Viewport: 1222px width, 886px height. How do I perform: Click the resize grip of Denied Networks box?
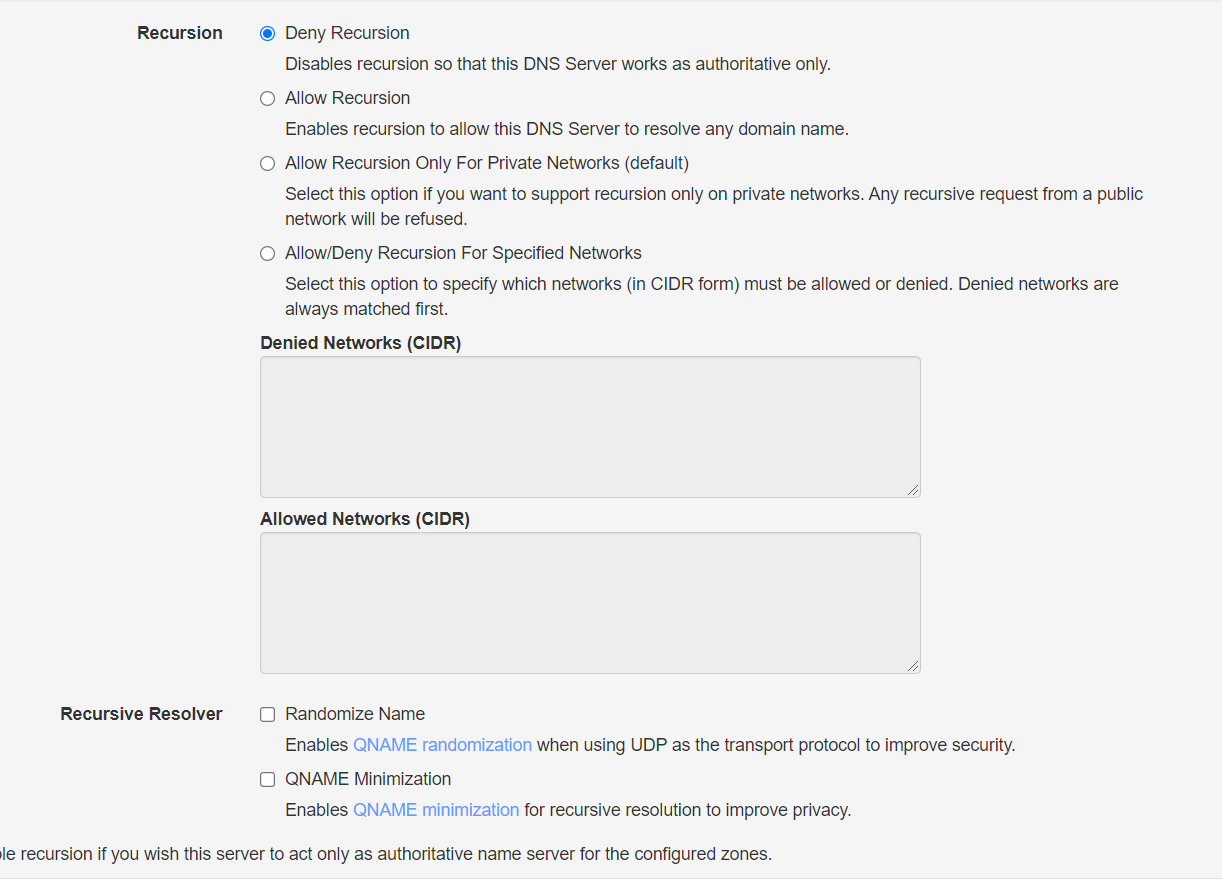[914, 490]
